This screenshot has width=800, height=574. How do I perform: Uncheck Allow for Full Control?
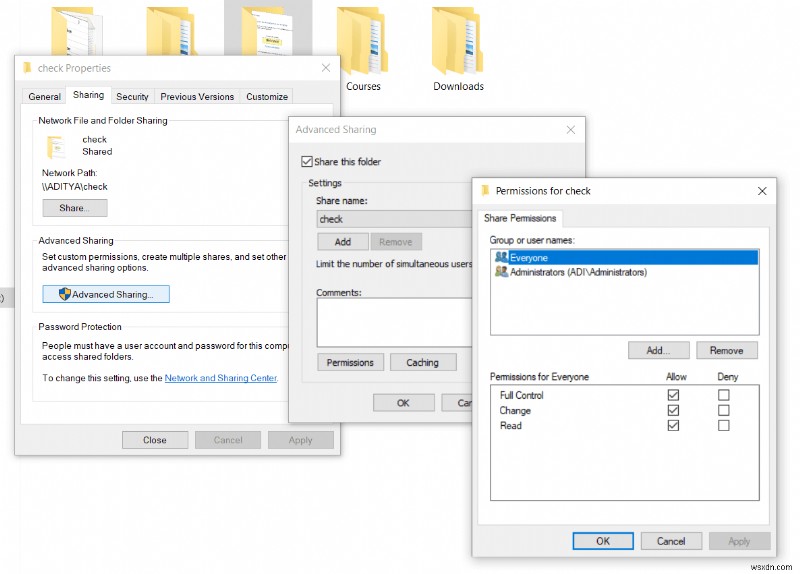point(673,395)
